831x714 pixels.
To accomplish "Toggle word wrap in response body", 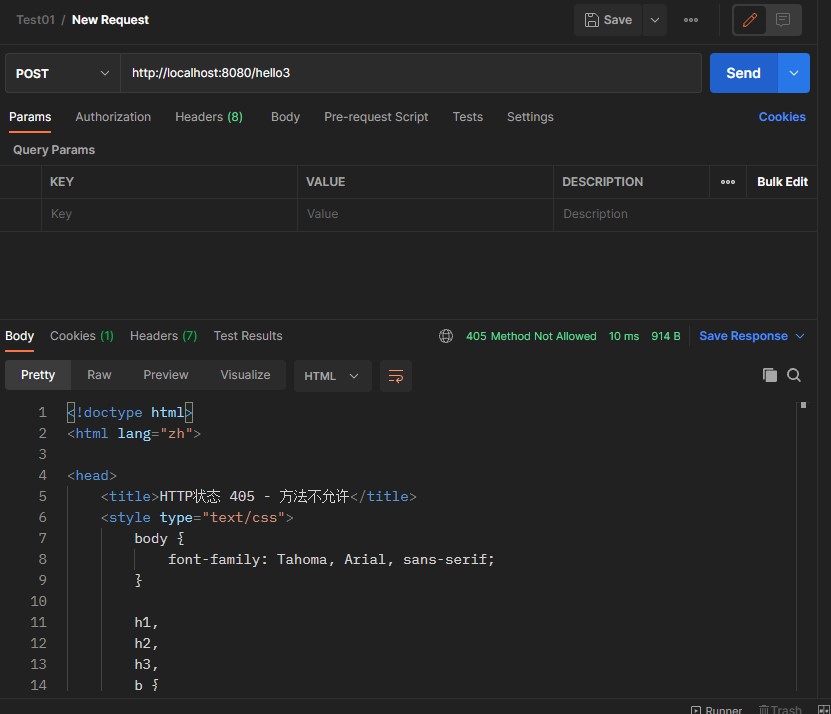I will tap(396, 375).
